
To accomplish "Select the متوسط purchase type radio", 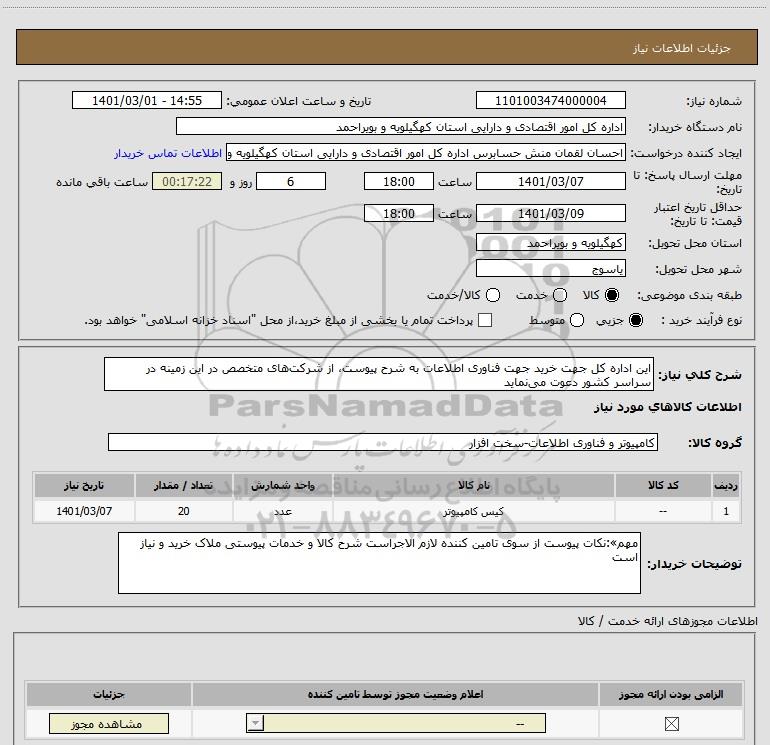I will [577, 320].
